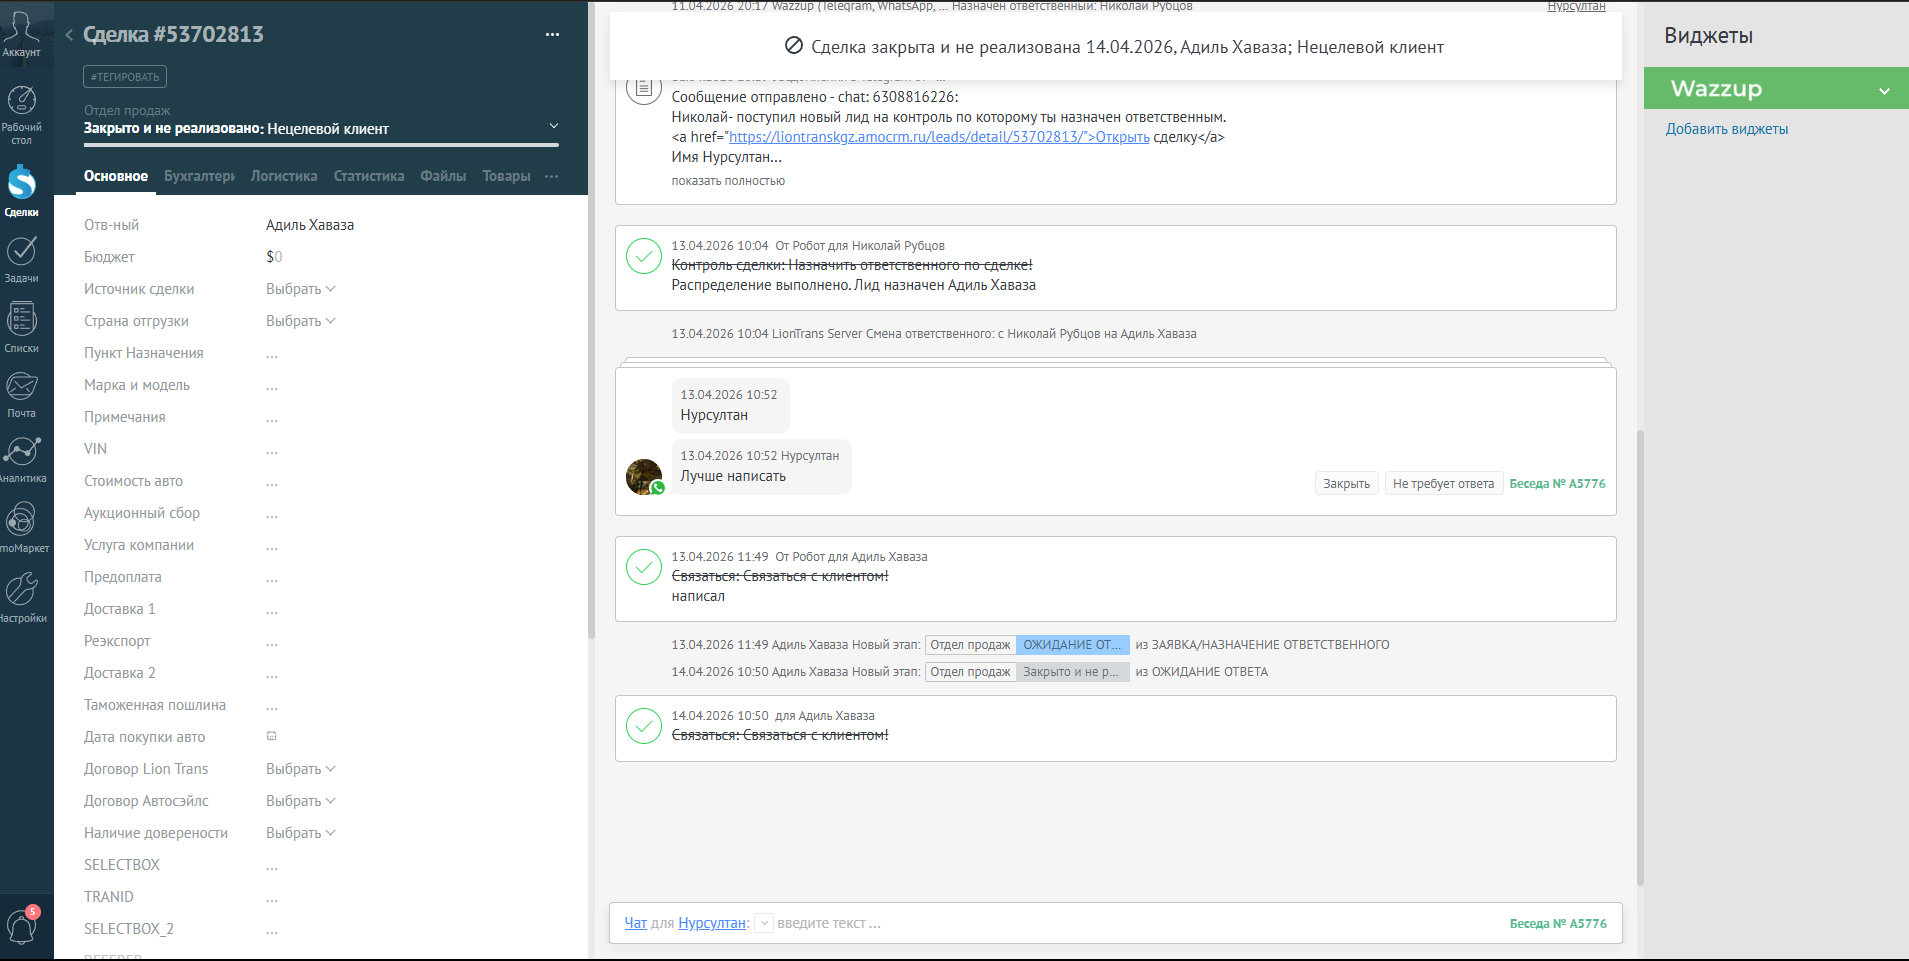Click the note document icon in feed
The height and width of the screenshot is (961, 1909).
pos(644,88)
